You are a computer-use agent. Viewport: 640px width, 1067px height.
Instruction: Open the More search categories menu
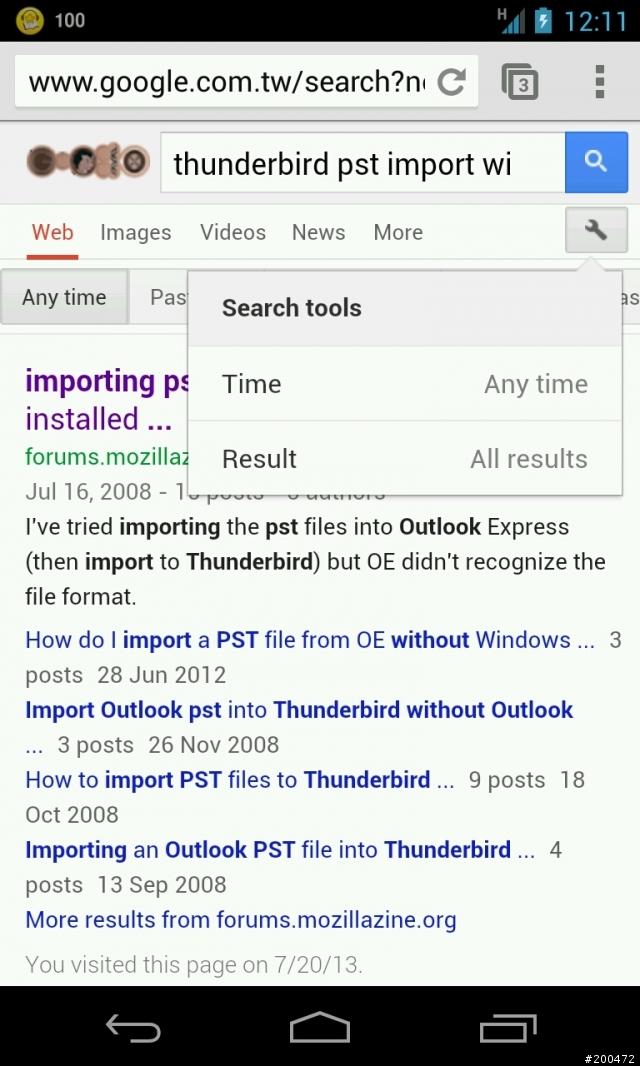pos(398,232)
